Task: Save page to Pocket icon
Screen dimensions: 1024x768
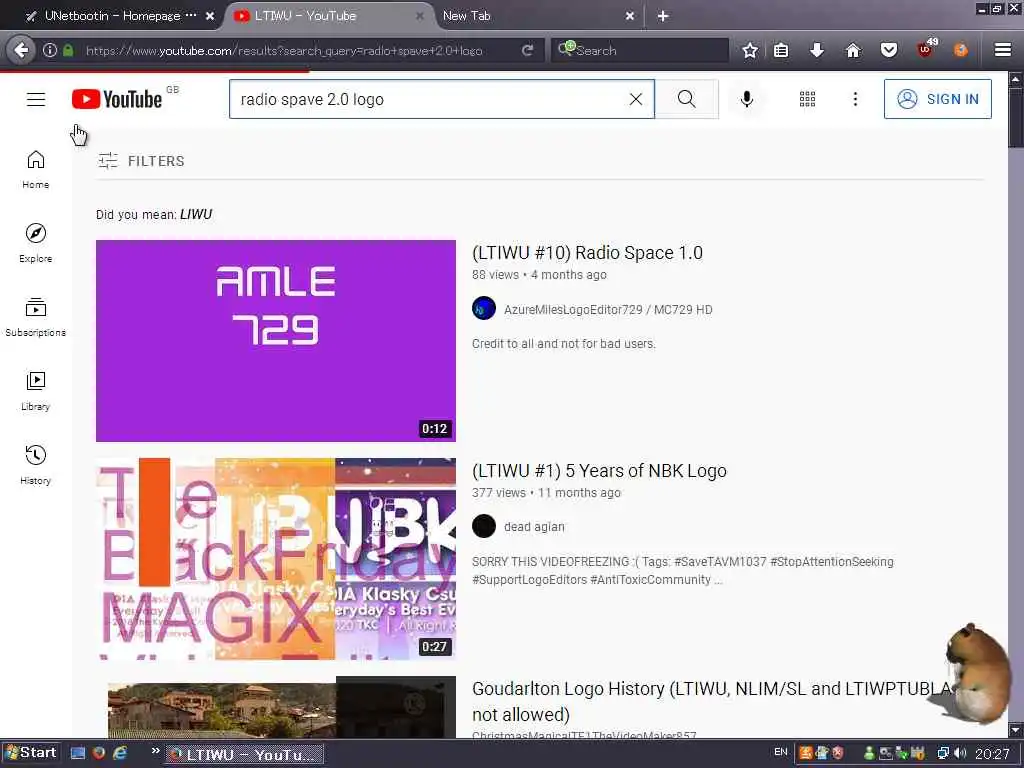Action: [x=889, y=50]
